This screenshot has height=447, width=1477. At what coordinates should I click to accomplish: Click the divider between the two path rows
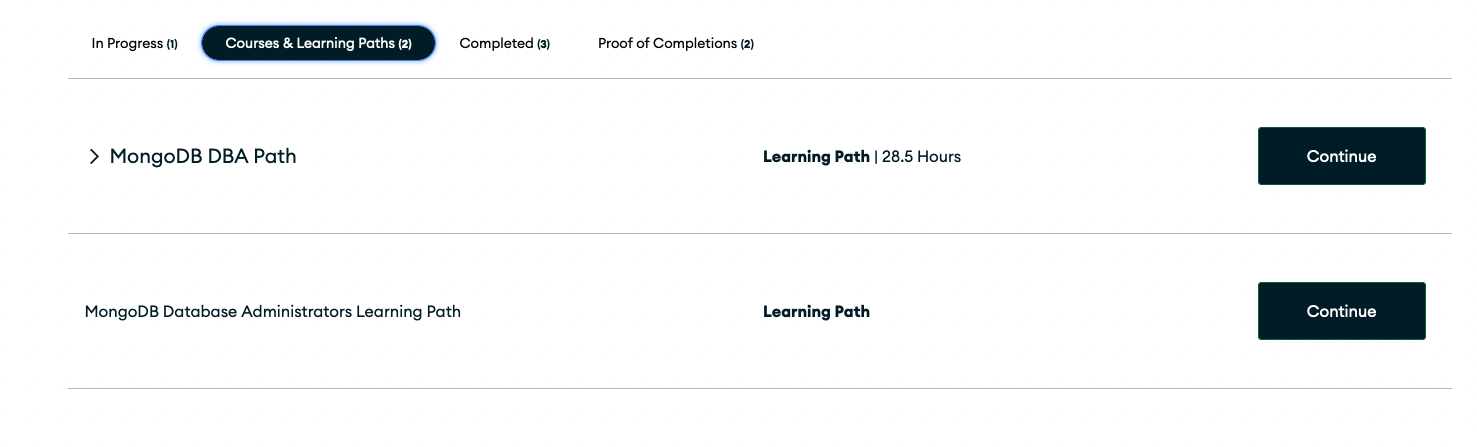[x=759, y=234]
